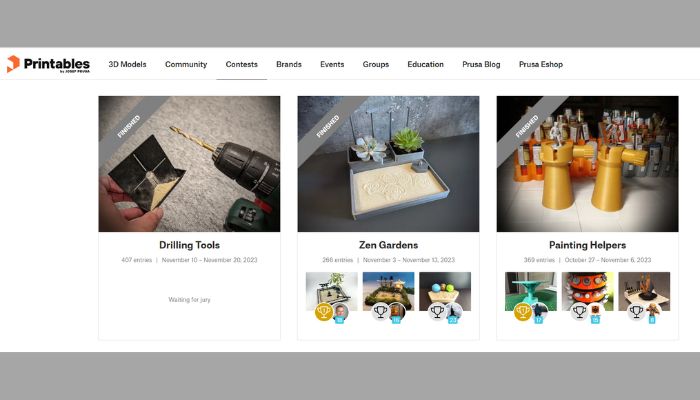
Task: Open the Events nav link
Action: (x=332, y=64)
